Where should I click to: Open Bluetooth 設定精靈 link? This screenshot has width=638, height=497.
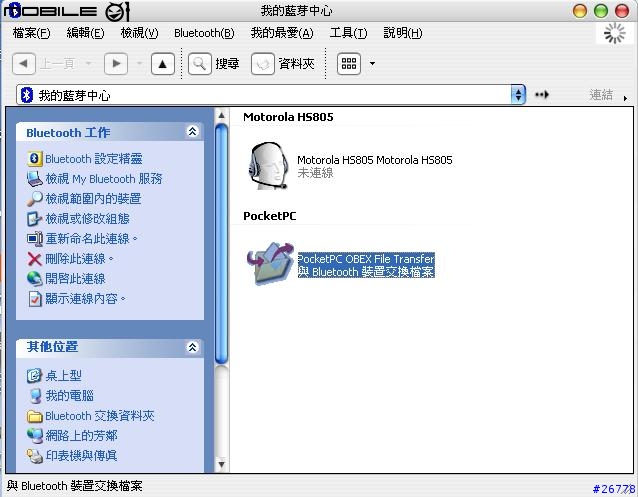[x=94, y=159]
